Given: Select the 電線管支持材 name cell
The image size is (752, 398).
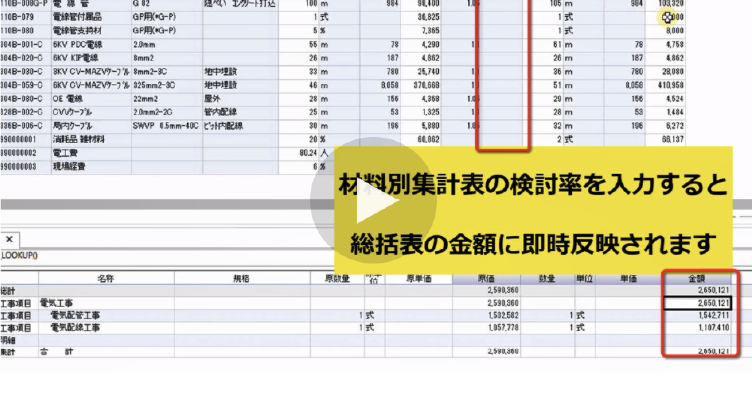Looking at the screenshot, I should (x=91, y=31).
